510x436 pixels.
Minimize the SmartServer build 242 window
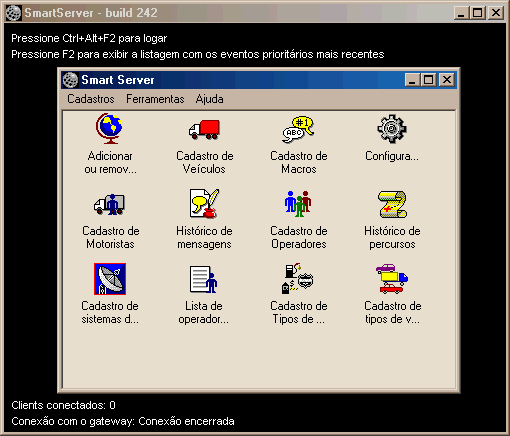(461, 13)
